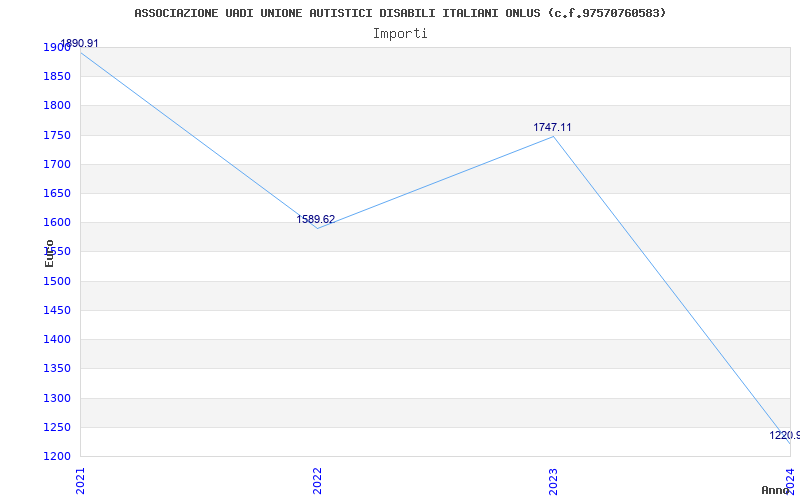Click the 2024 x-axis year label
This screenshot has width=800, height=500.
click(x=790, y=481)
